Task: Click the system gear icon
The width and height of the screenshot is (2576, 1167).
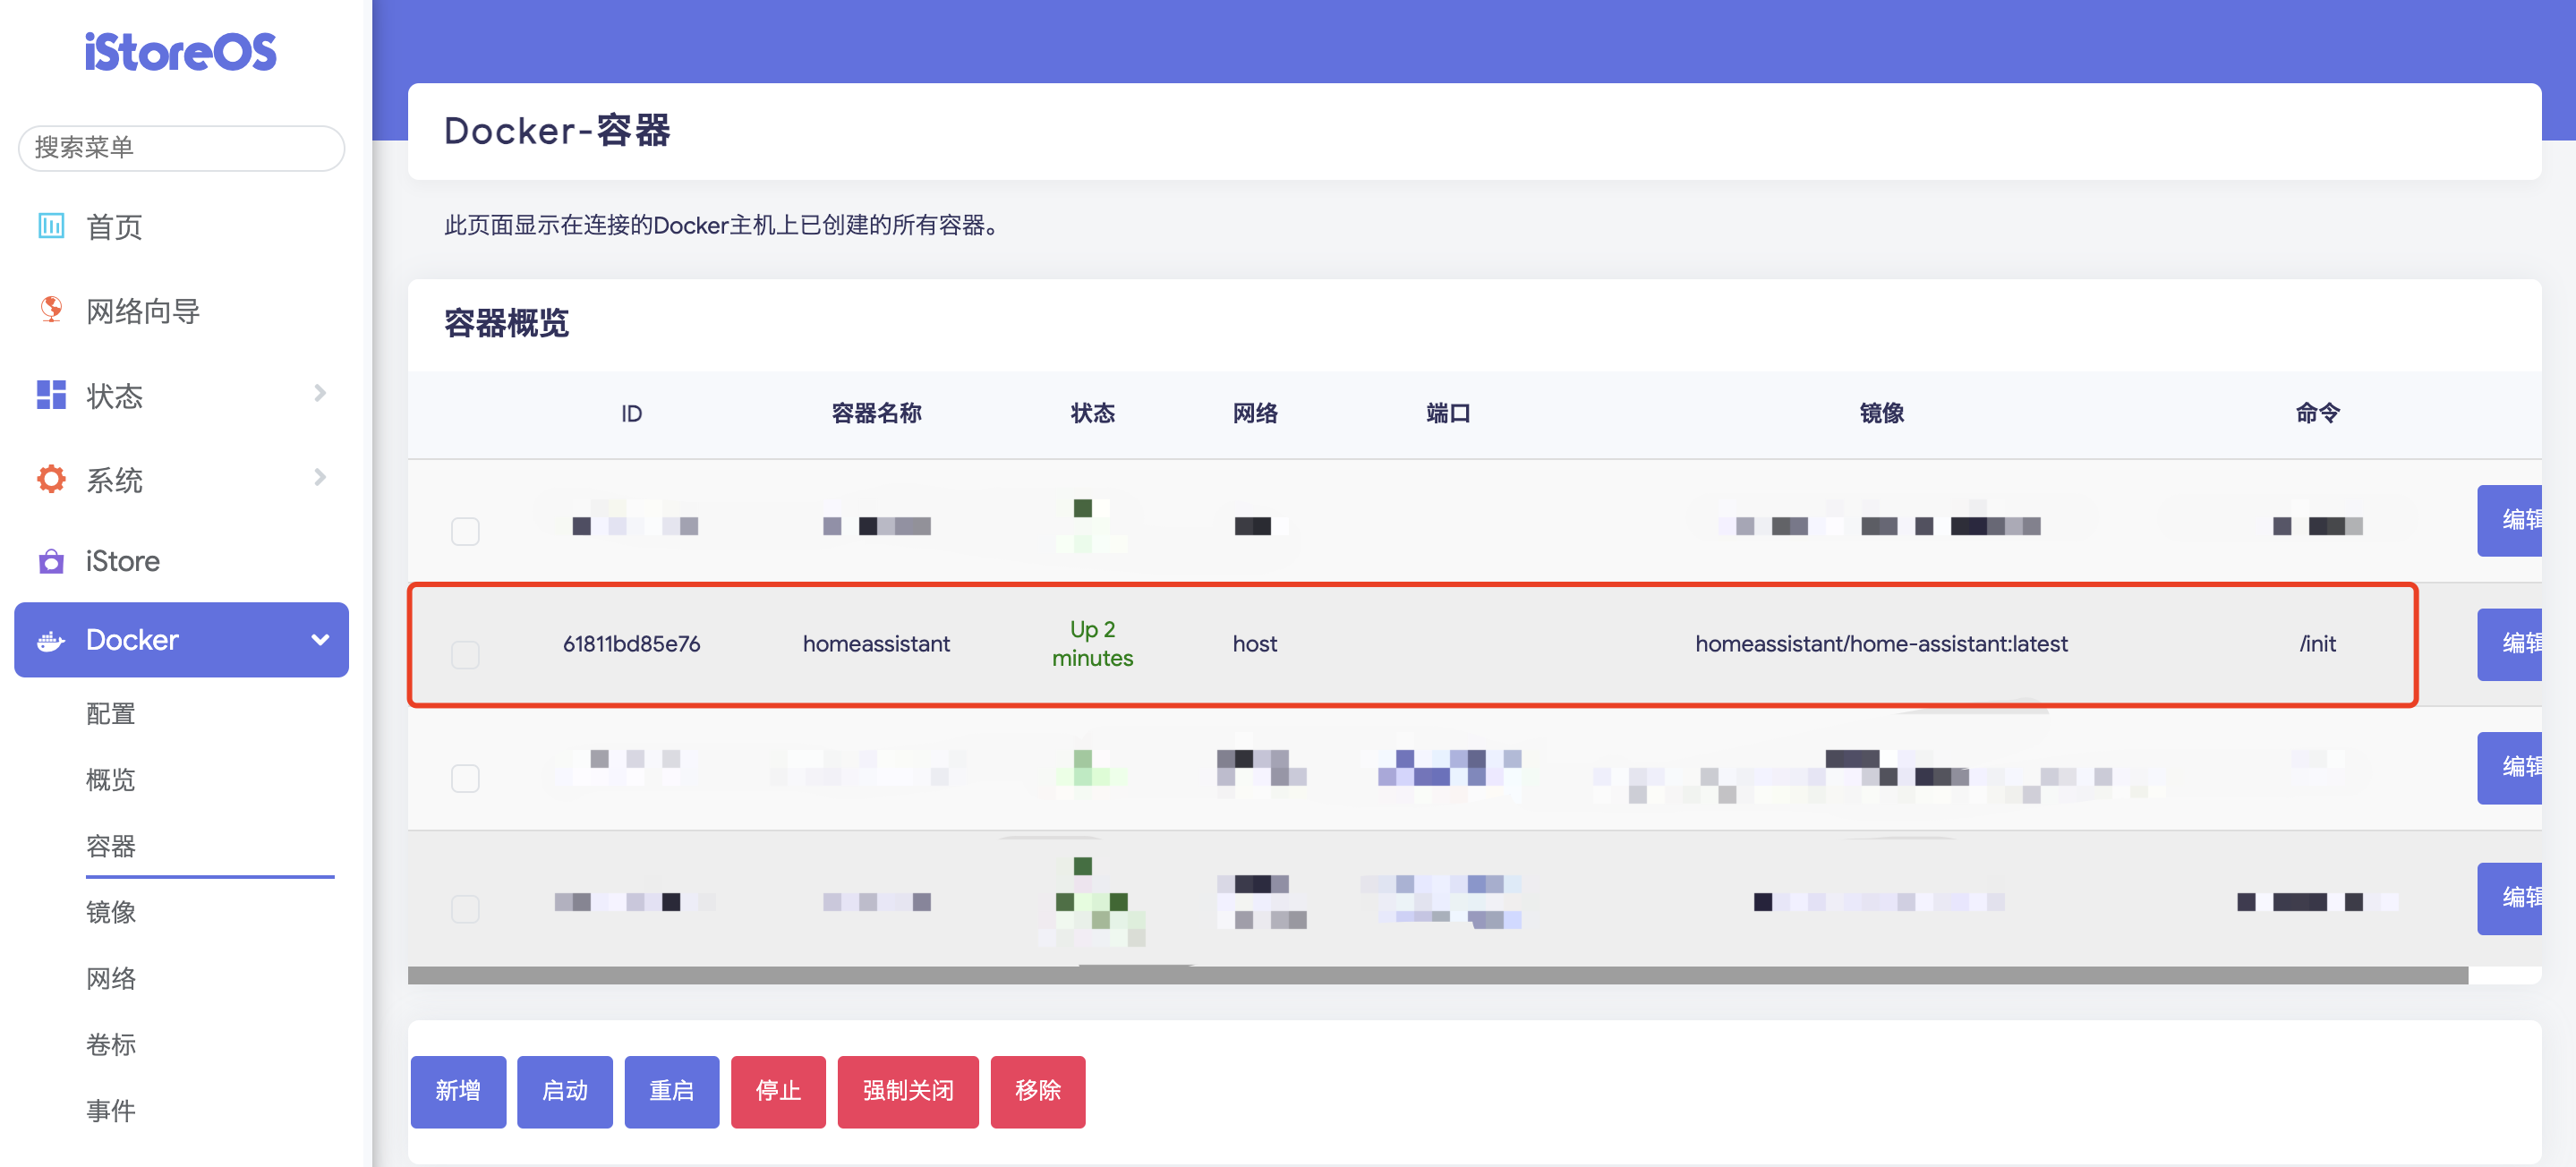Action: (x=51, y=479)
